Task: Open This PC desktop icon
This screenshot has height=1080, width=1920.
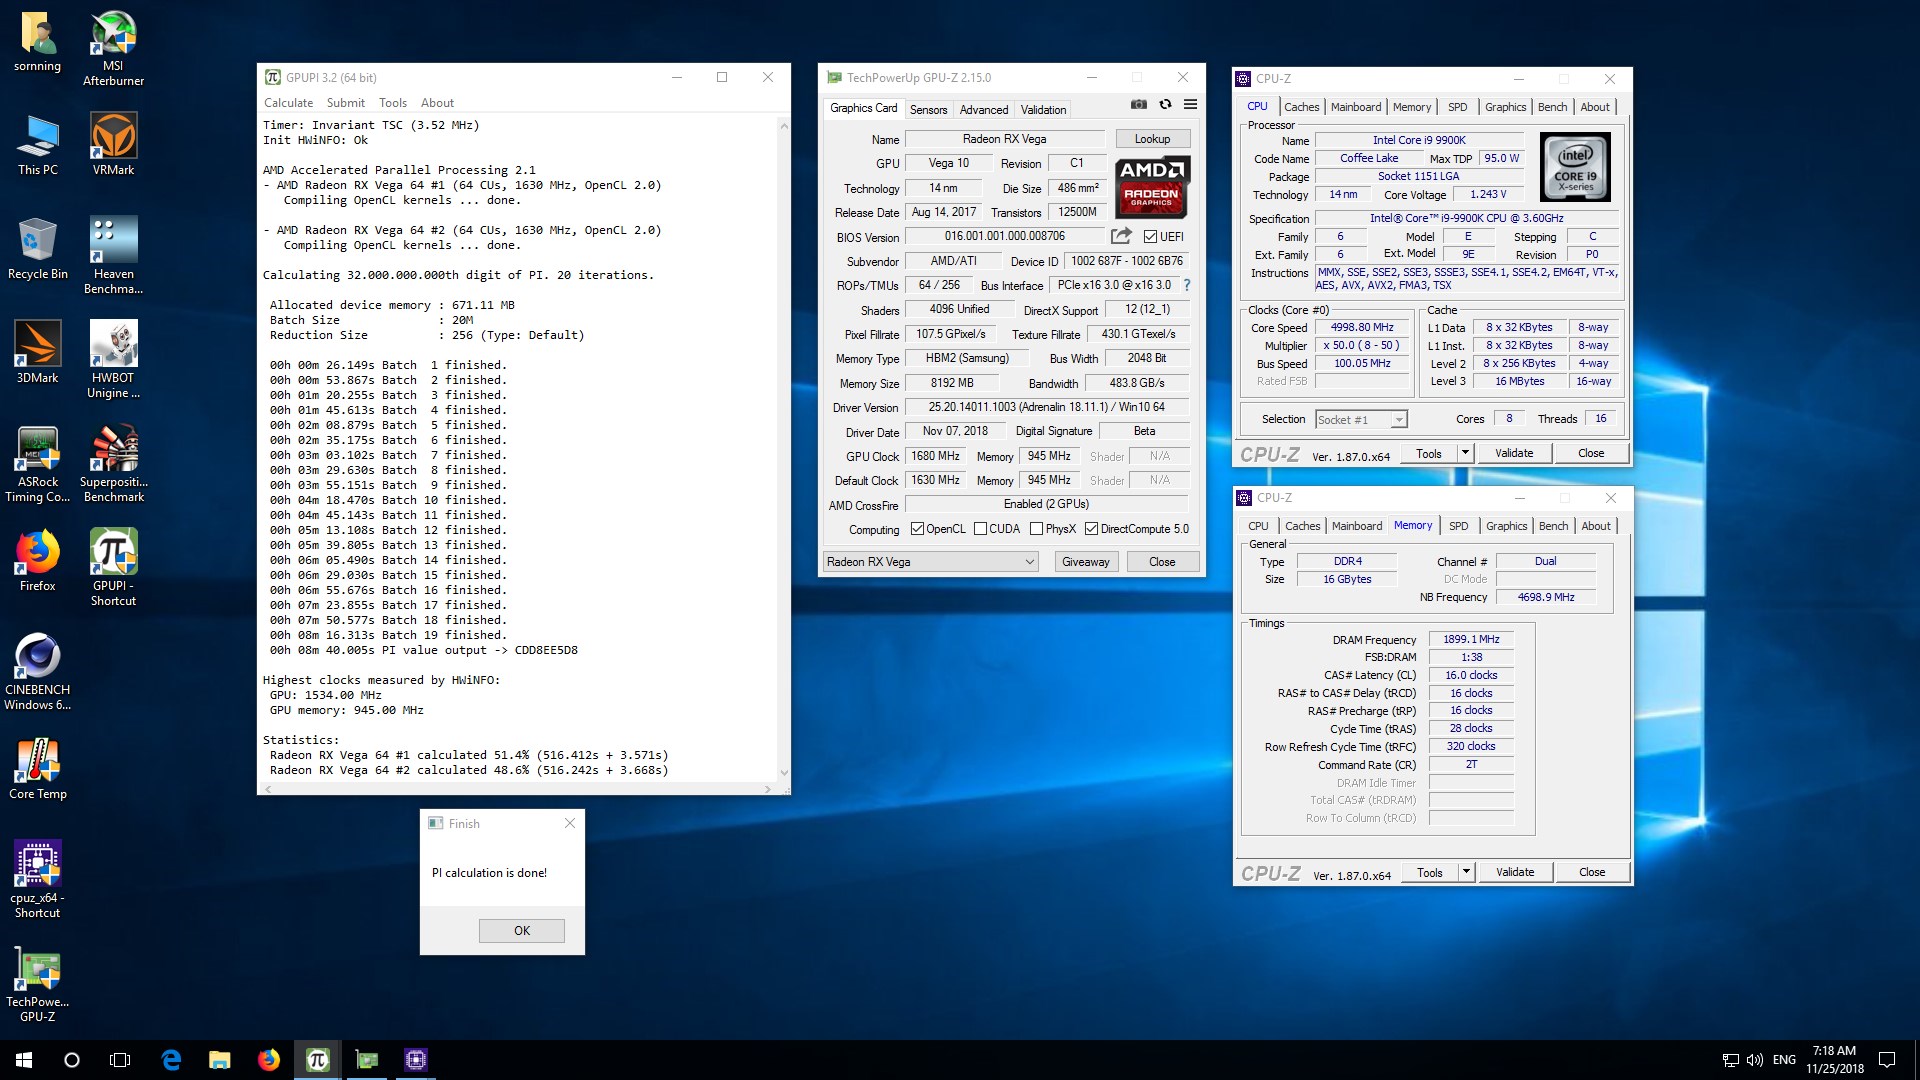Action: pos(37,146)
